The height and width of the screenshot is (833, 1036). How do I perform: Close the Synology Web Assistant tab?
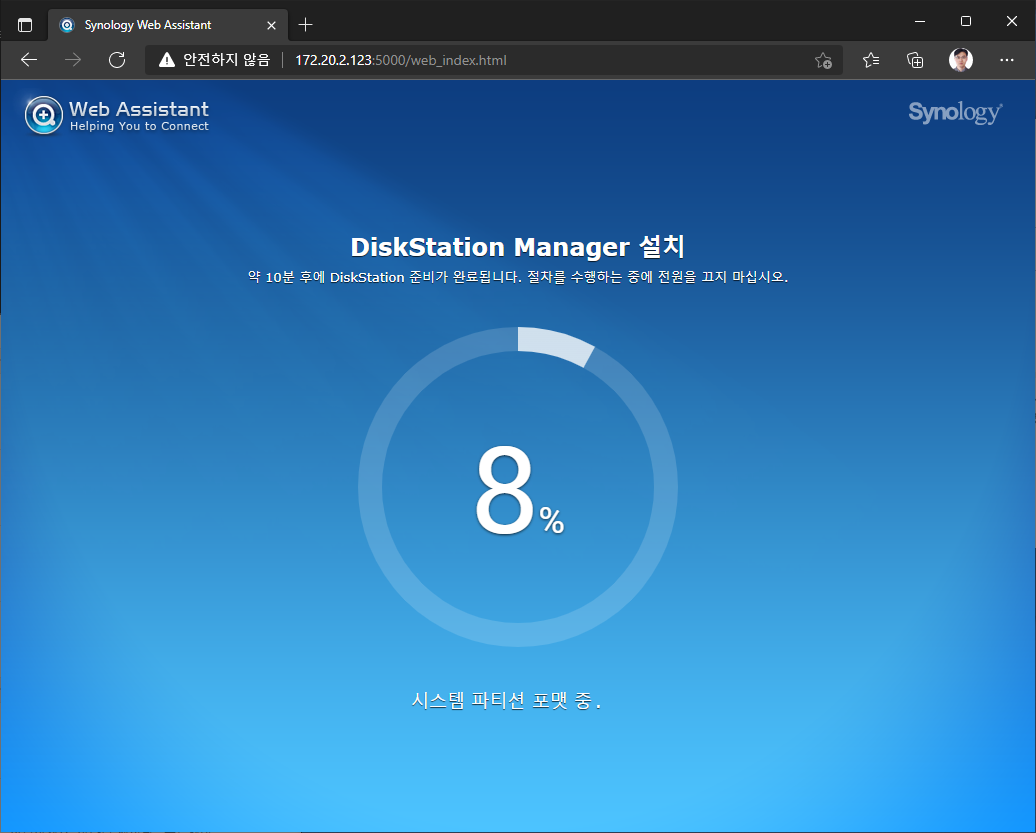click(271, 25)
